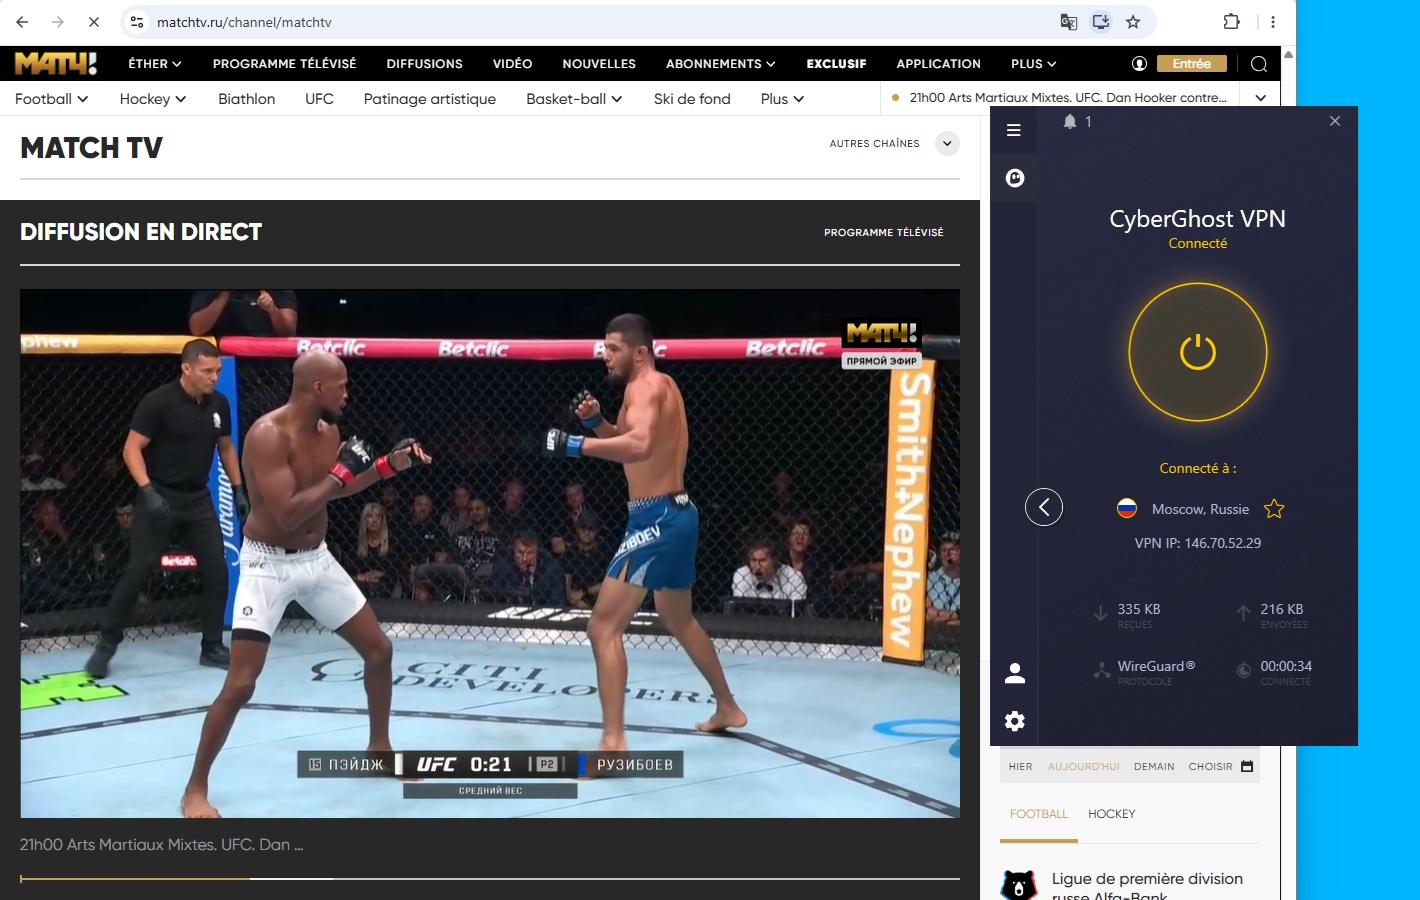The width and height of the screenshot is (1420, 900).
Task: Click the install app icon in address bar
Action: pyautogui.click(x=1101, y=22)
